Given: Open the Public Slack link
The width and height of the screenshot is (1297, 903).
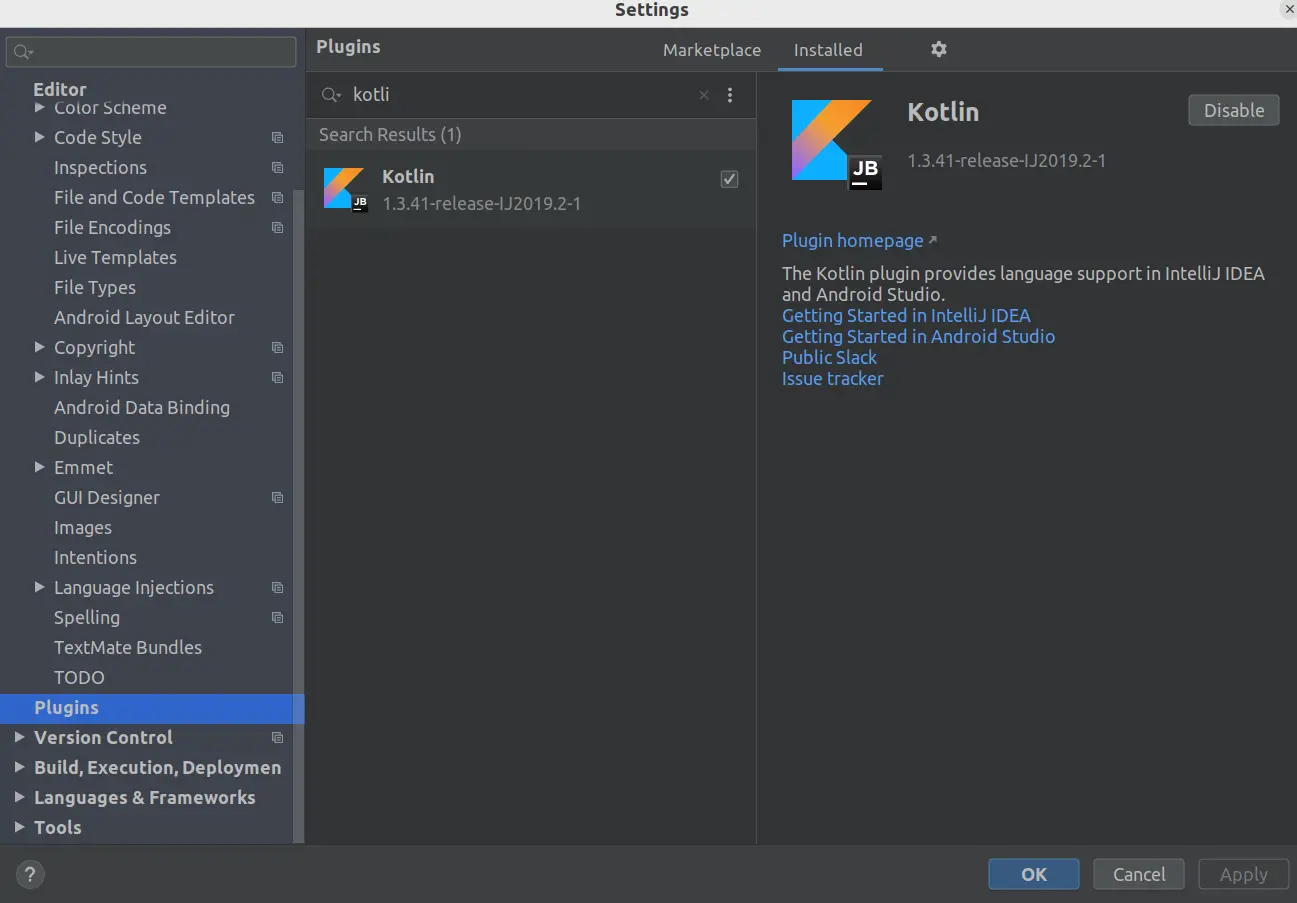Looking at the screenshot, I should pos(829,358).
